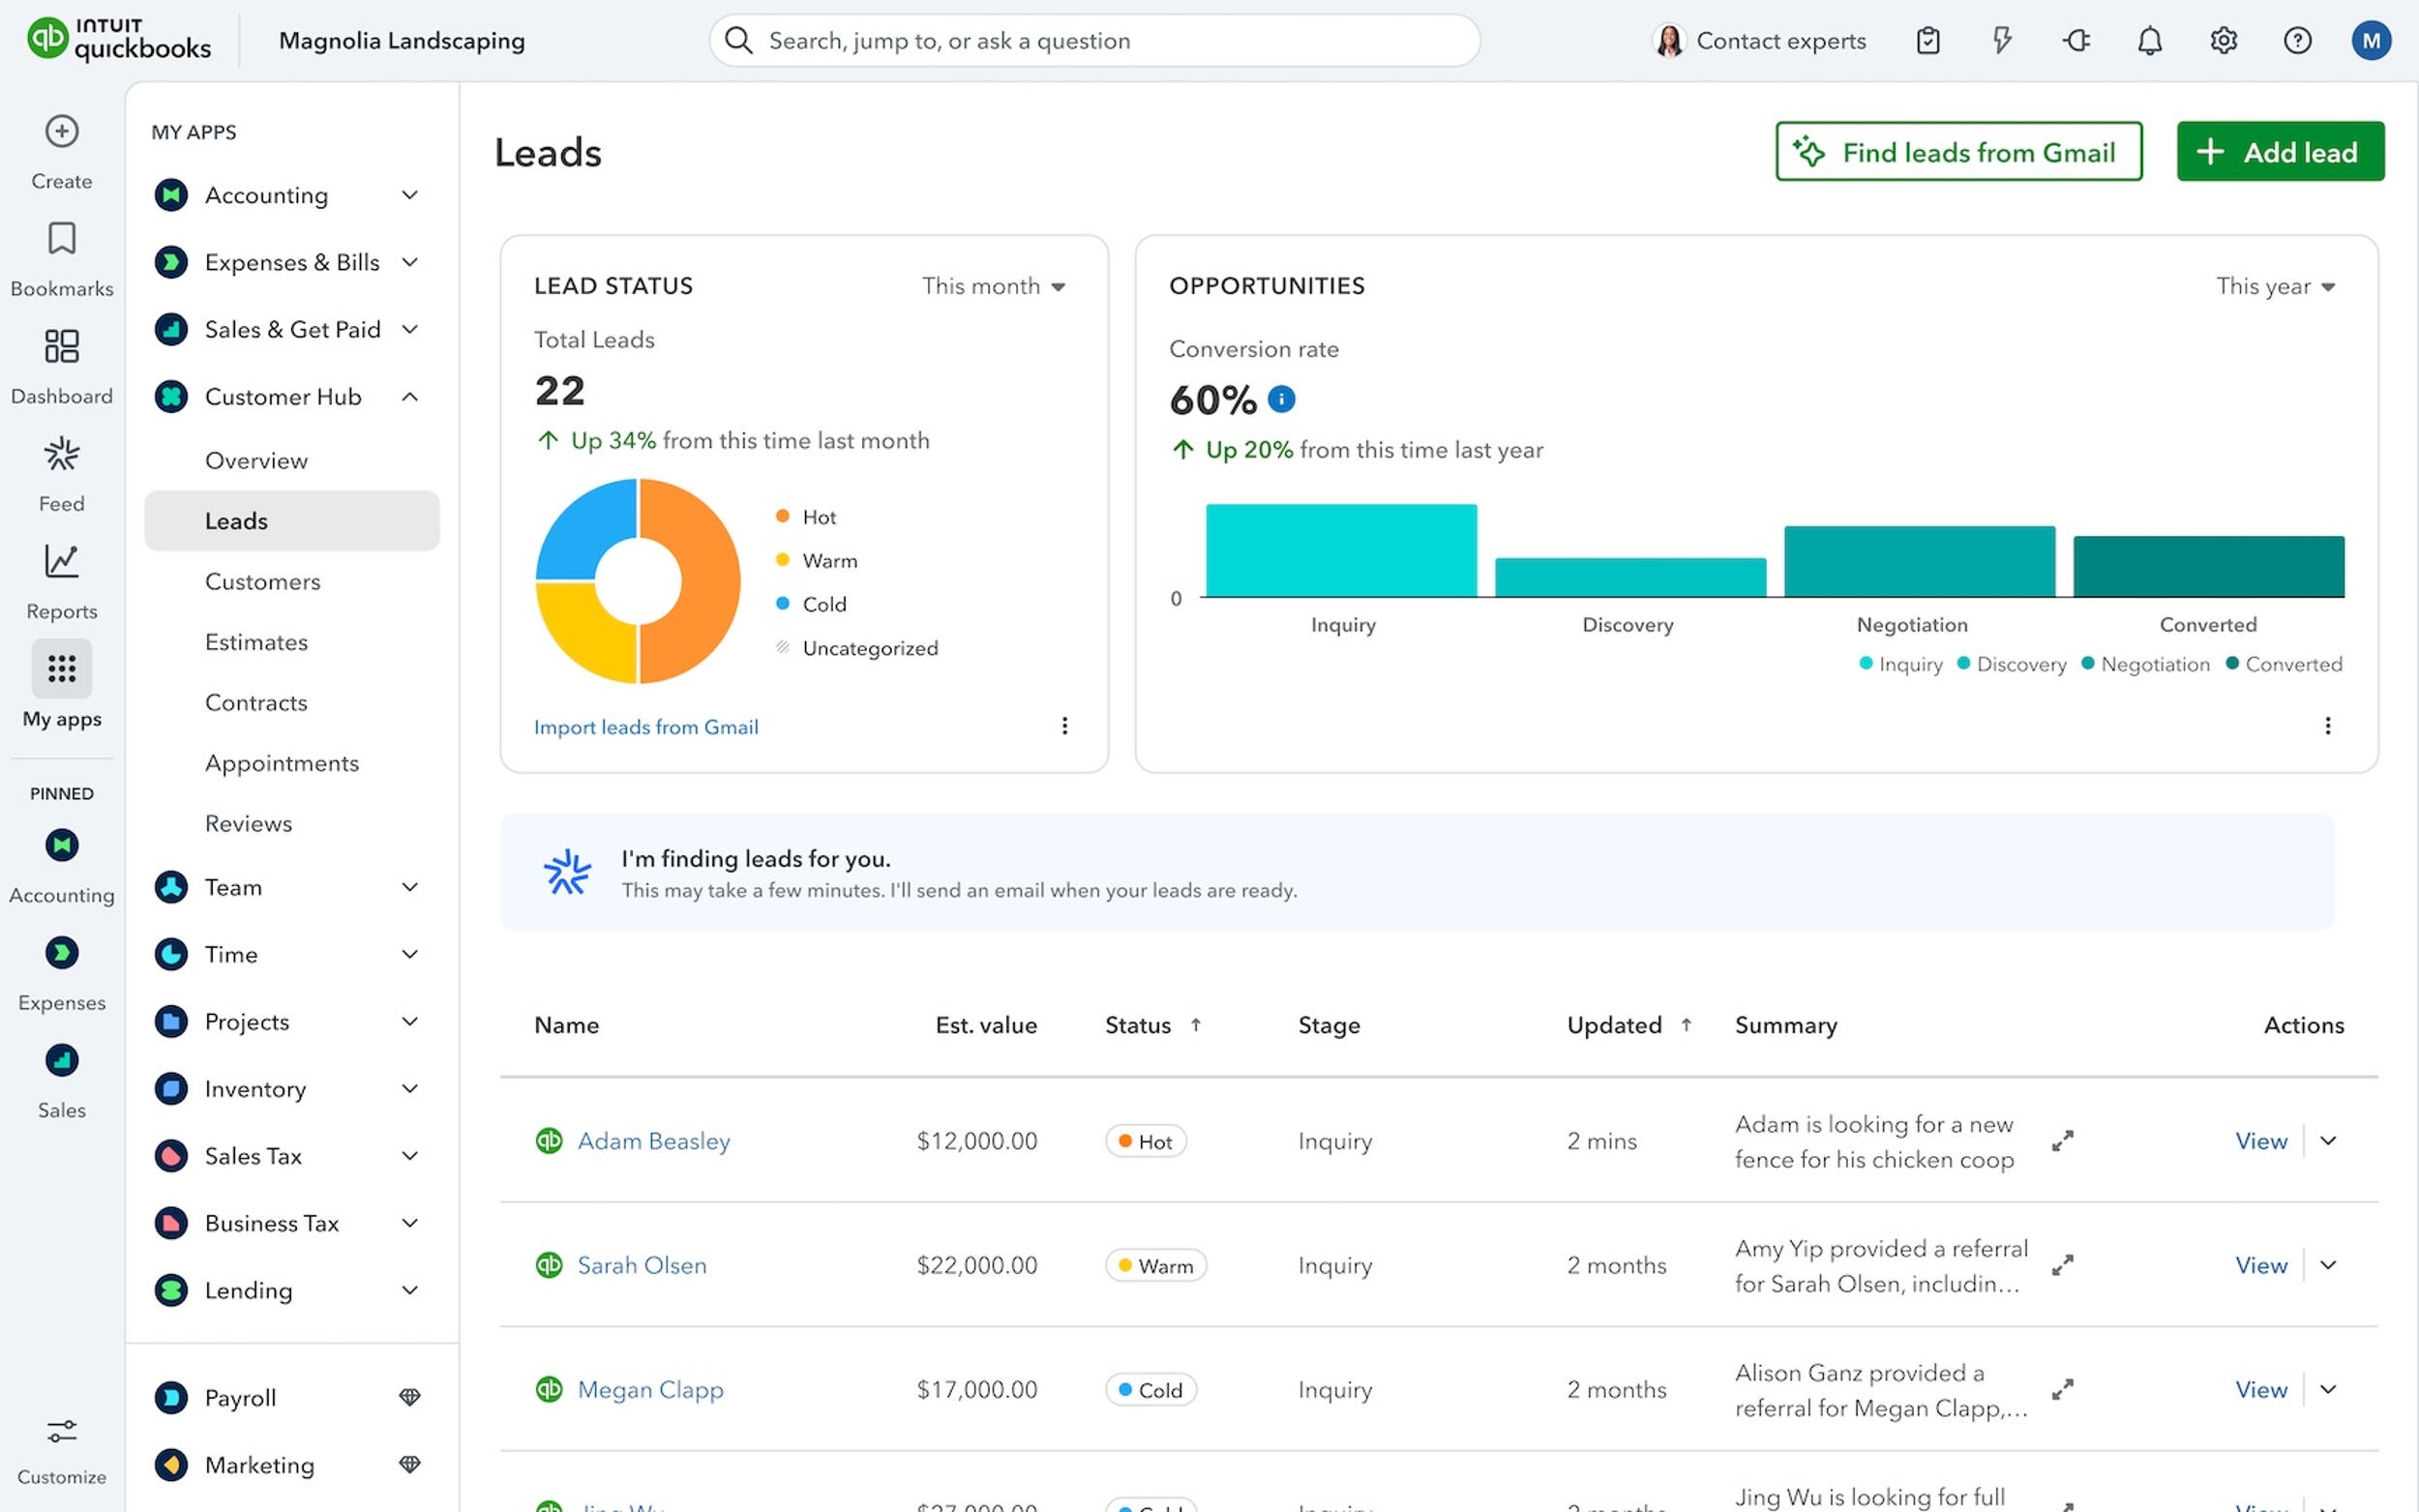Screen dimensions: 2419x1512
Task: Click the Import leads from Gmail link
Action: [646, 726]
